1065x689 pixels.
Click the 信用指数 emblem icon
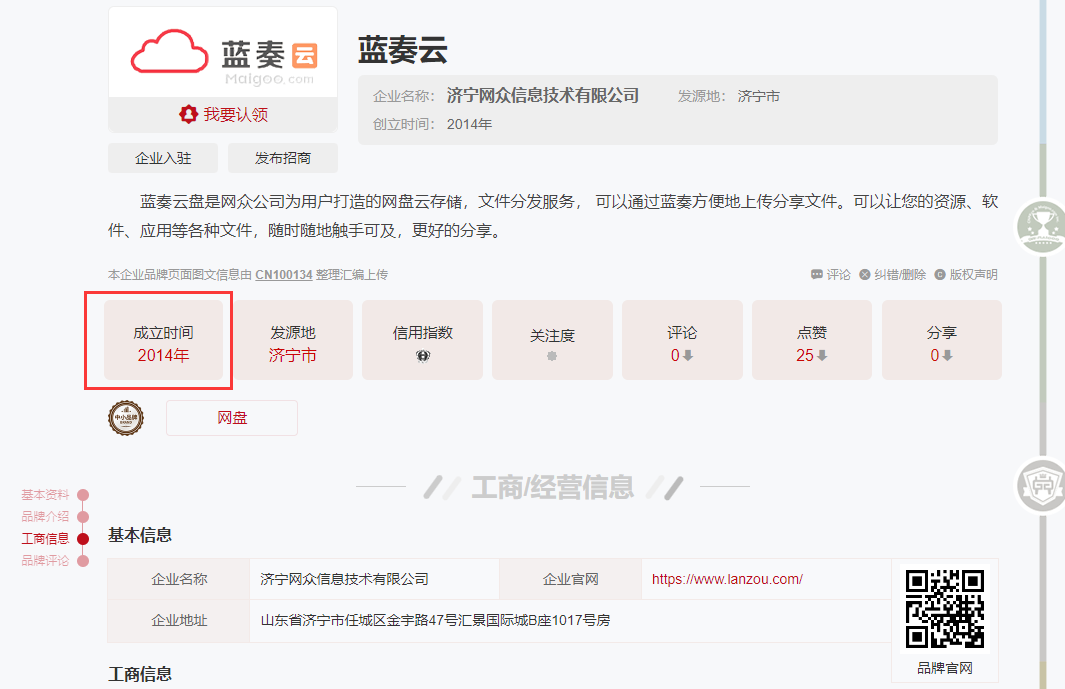422,355
